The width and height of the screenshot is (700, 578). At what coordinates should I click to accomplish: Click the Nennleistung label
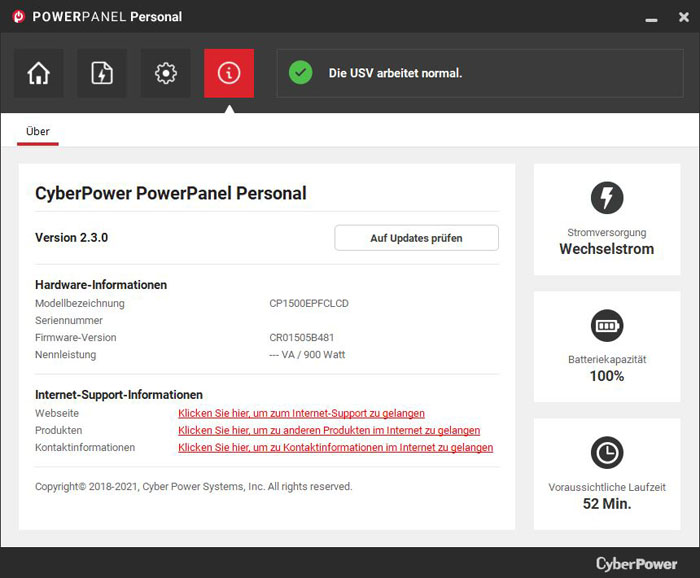click(x=66, y=355)
